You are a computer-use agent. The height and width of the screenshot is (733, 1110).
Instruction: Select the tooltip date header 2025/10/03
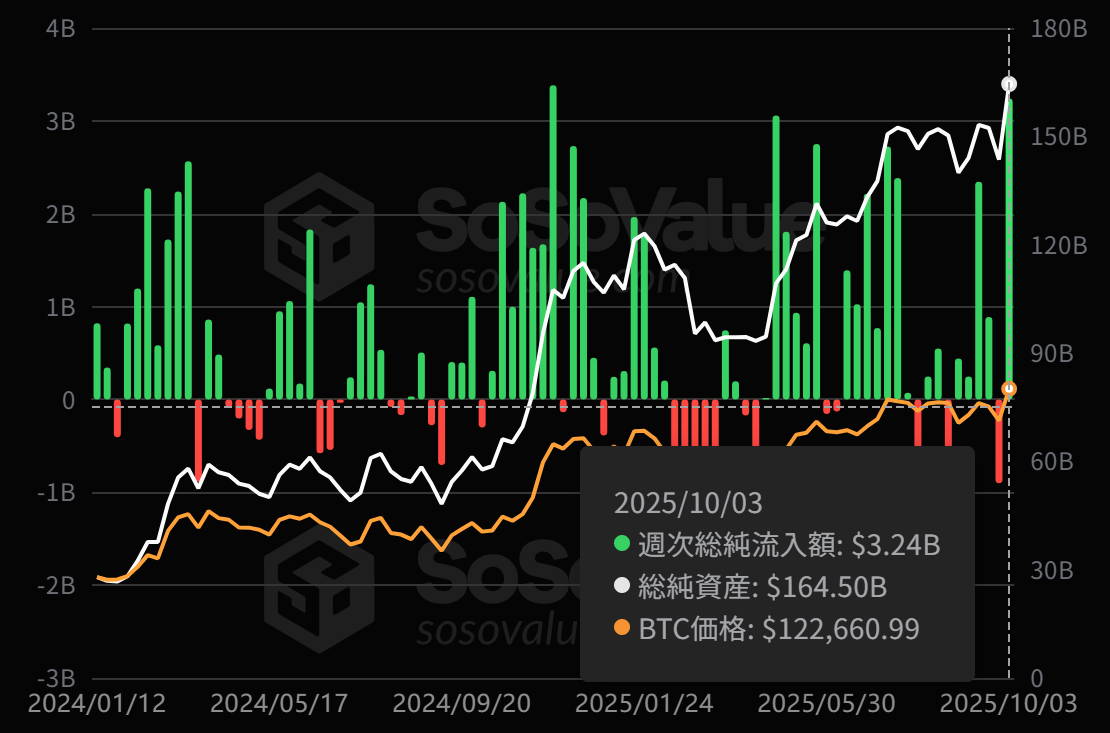[677, 501]
